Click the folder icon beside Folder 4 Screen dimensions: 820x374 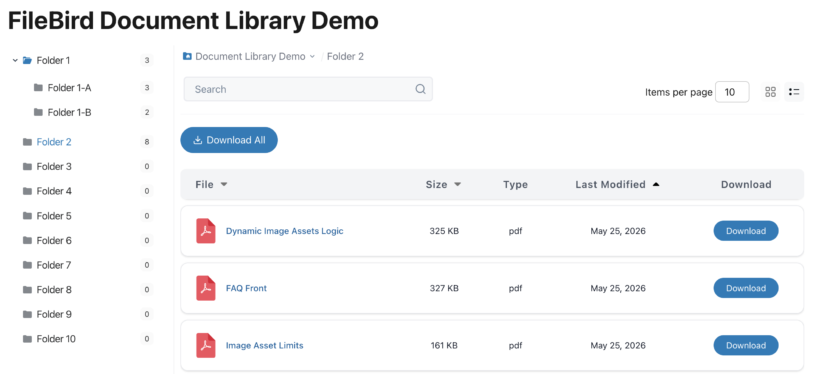27,191
